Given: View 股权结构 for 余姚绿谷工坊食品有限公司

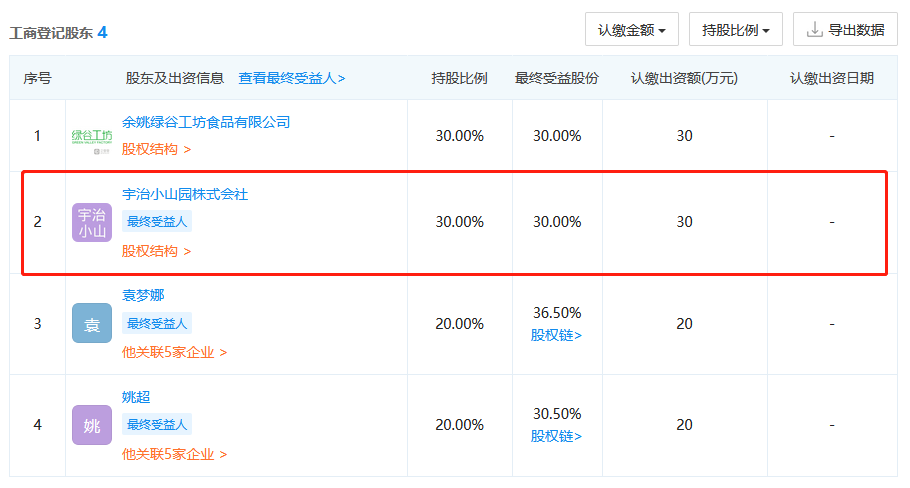Looking at the screenshot, I should [x=156, y=149].
